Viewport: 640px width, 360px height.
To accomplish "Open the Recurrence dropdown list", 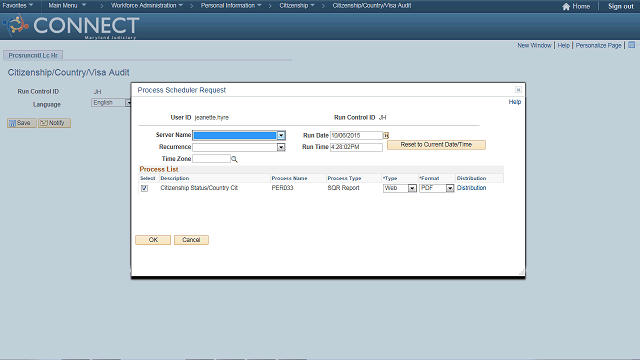I will [281, 147].
